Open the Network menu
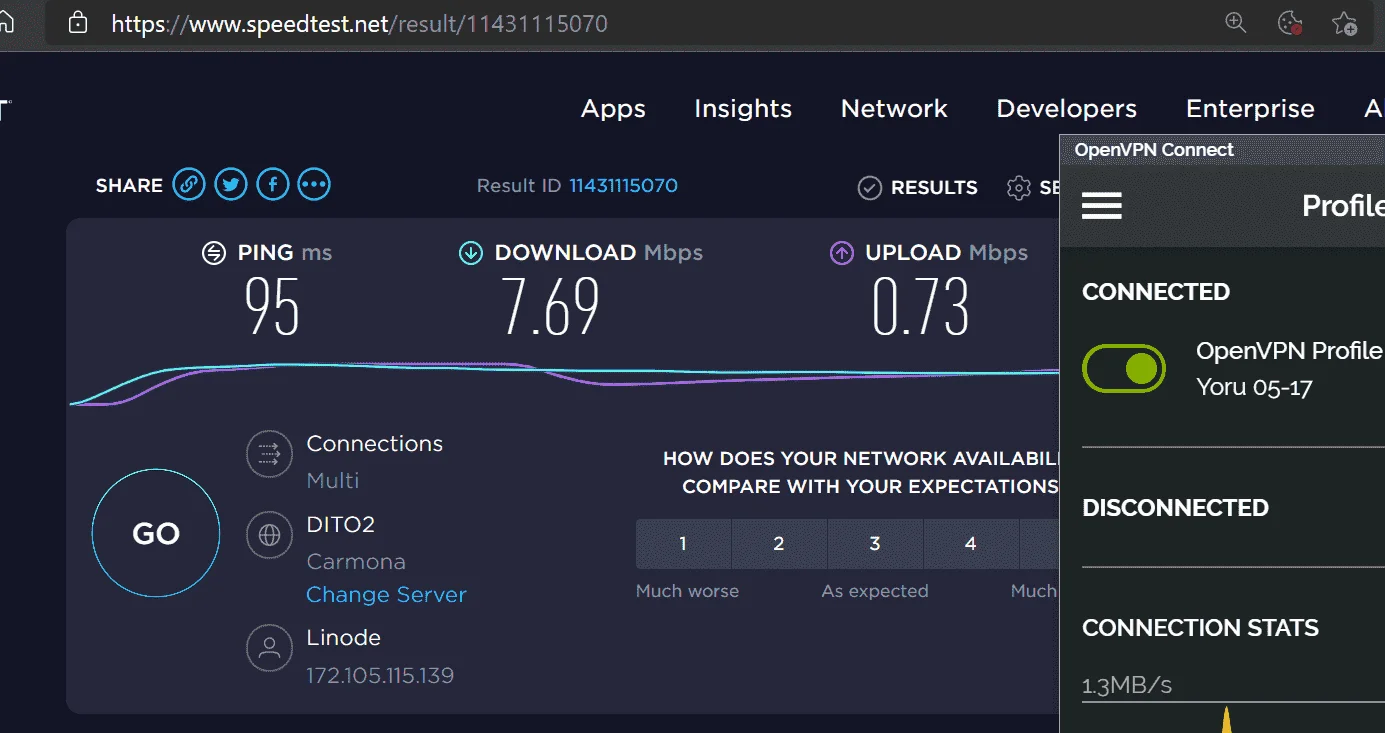1385x733 pixels. pos(894,108)
